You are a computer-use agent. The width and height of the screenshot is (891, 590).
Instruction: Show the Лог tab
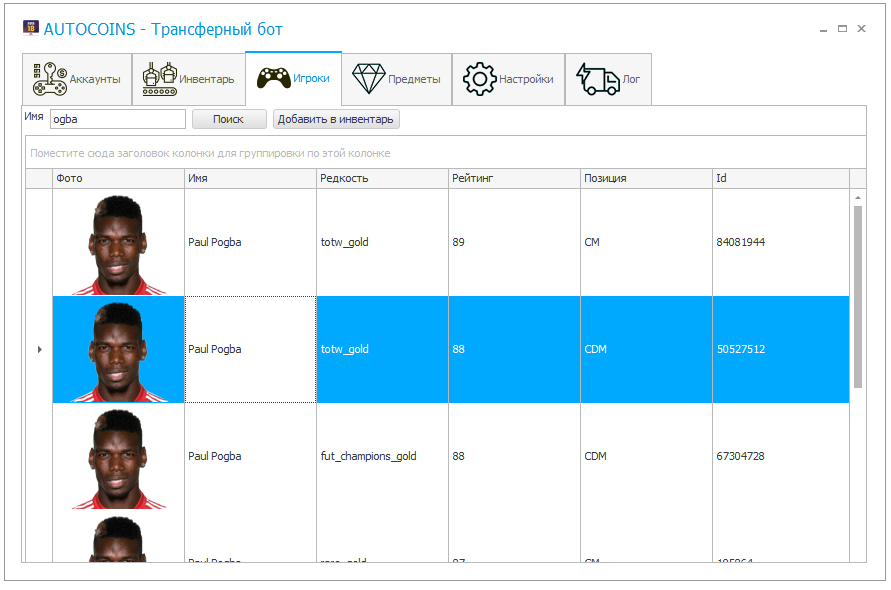pyautogui.click(x=609, y=79)
